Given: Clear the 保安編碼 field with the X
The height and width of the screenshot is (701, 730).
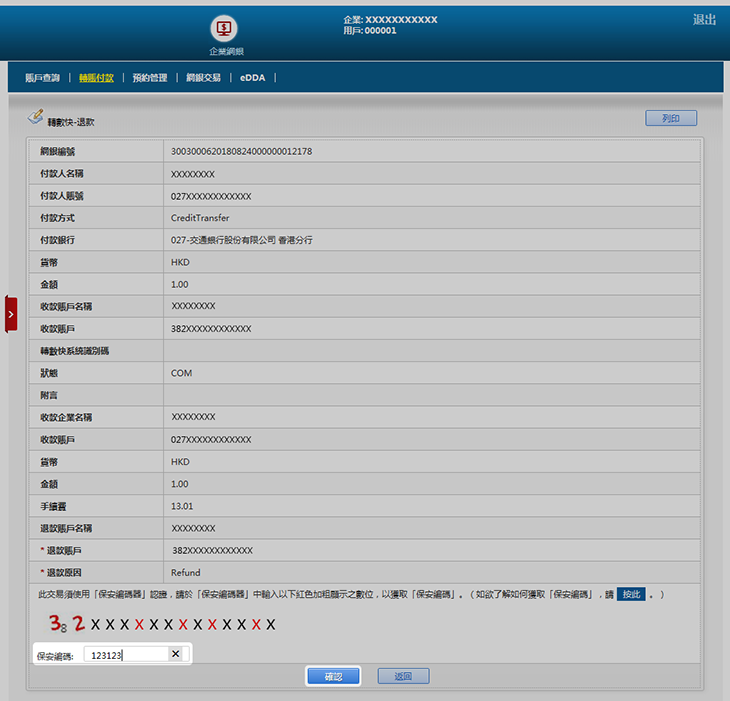Looking at the screenshot, I should [x=175, y=654].
